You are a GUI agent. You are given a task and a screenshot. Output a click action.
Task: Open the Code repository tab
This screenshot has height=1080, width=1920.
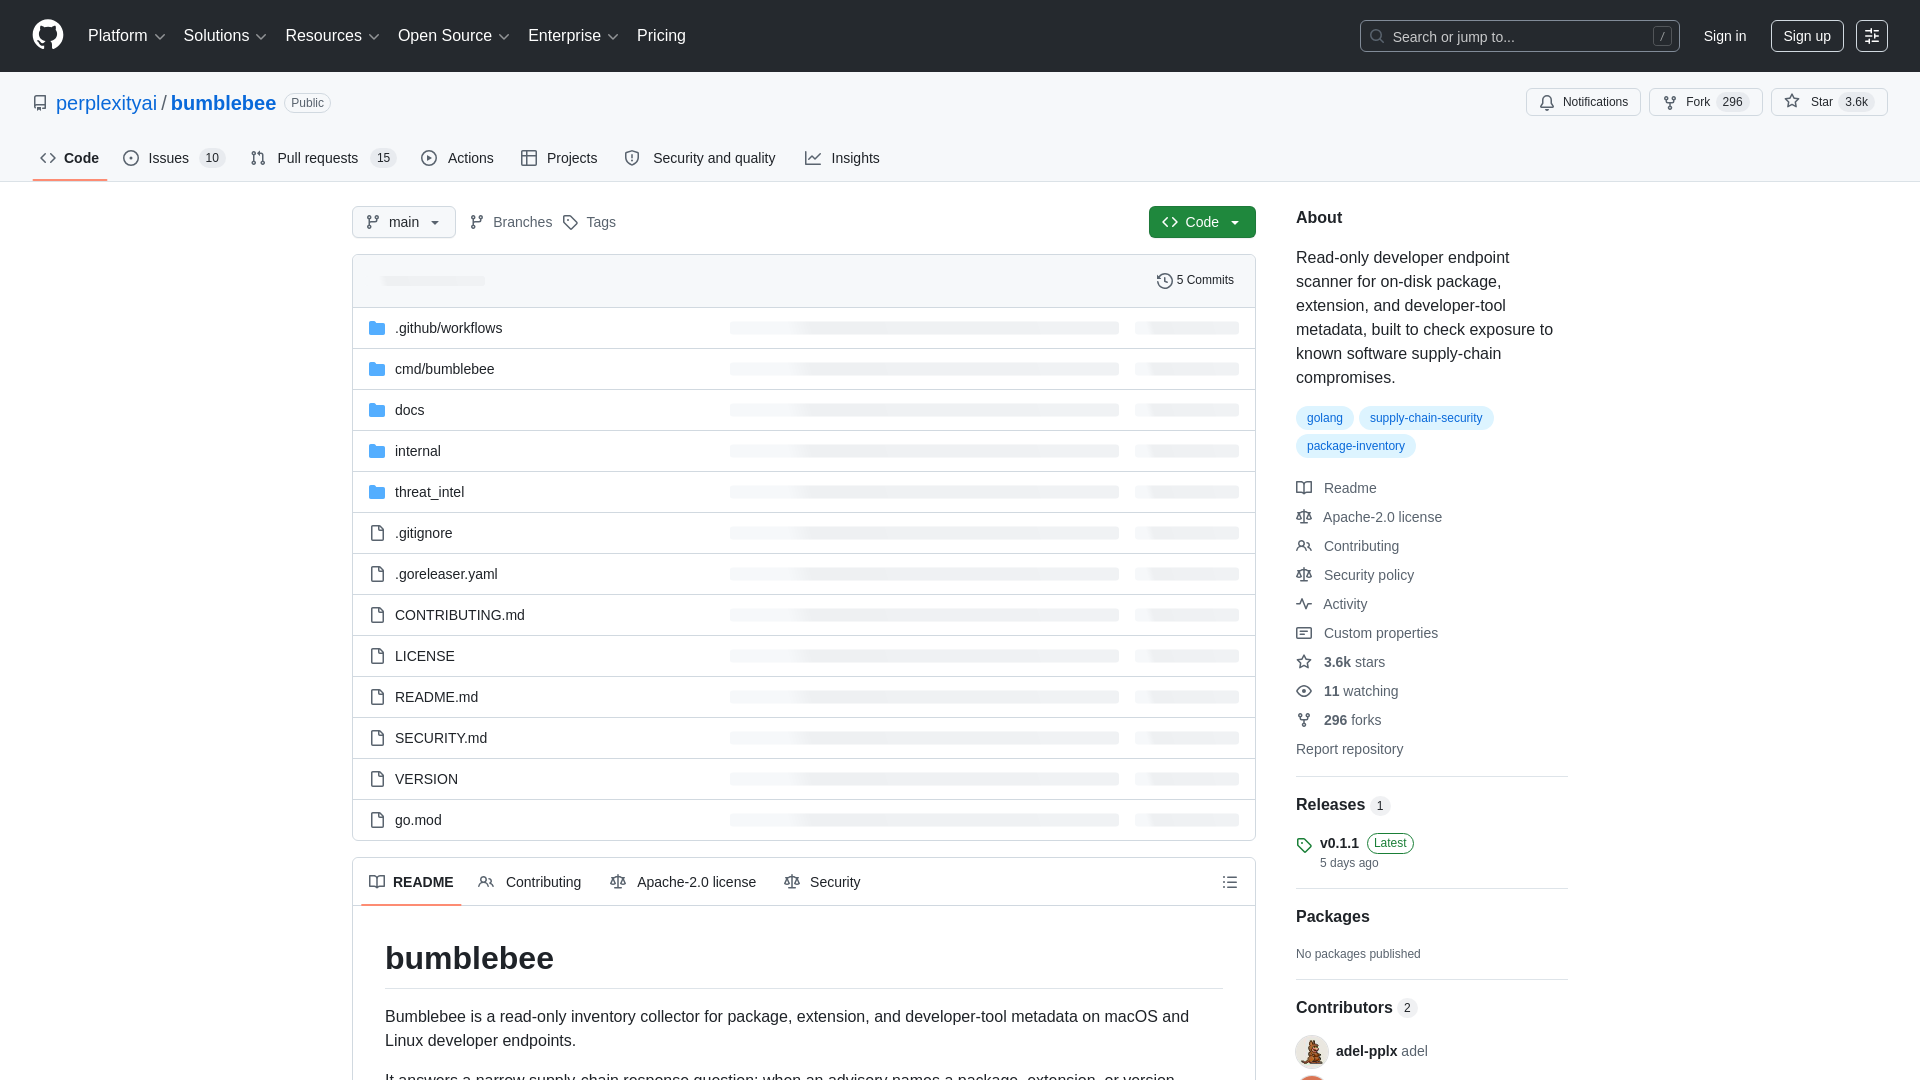point(70,158)
